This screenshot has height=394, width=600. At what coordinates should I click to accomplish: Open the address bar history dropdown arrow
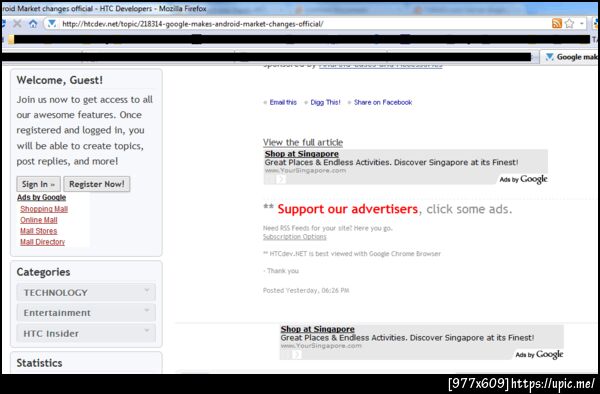pos(582,23)
